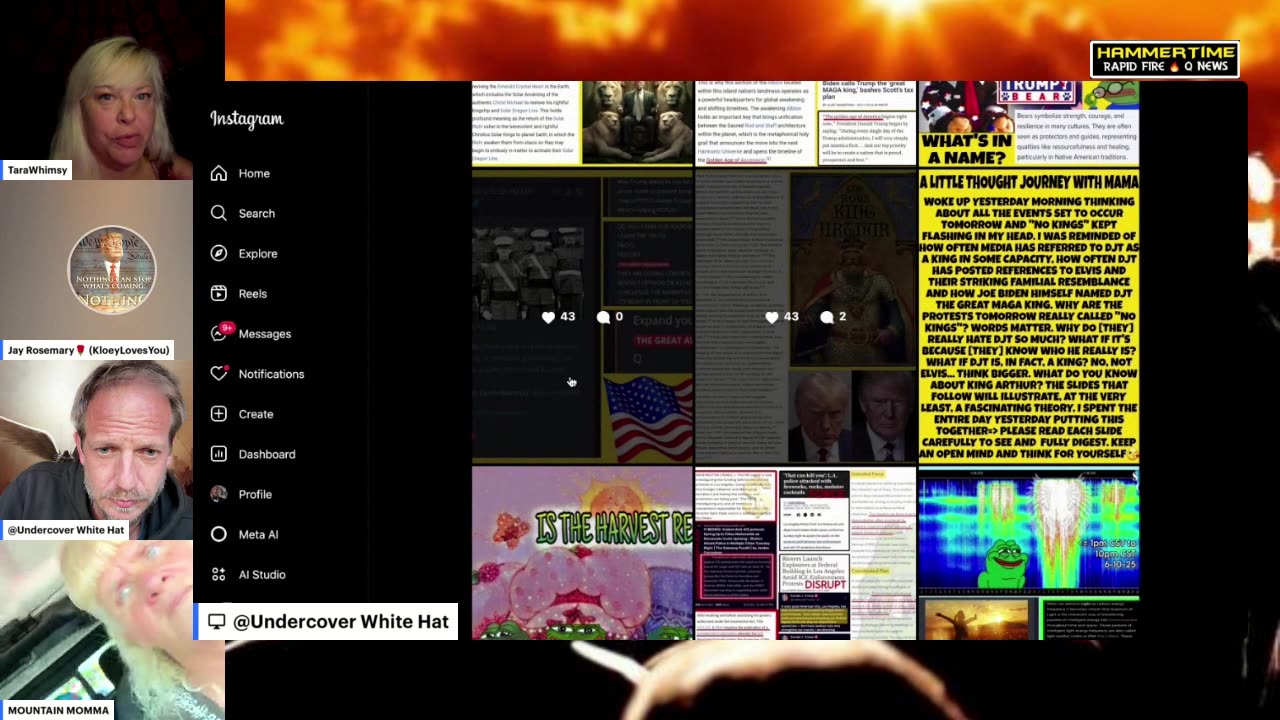This screenshot has height=720, width=1280.
Task: Open Dashboard menu label
Action: pyautogui.click(x=267, y=454)
